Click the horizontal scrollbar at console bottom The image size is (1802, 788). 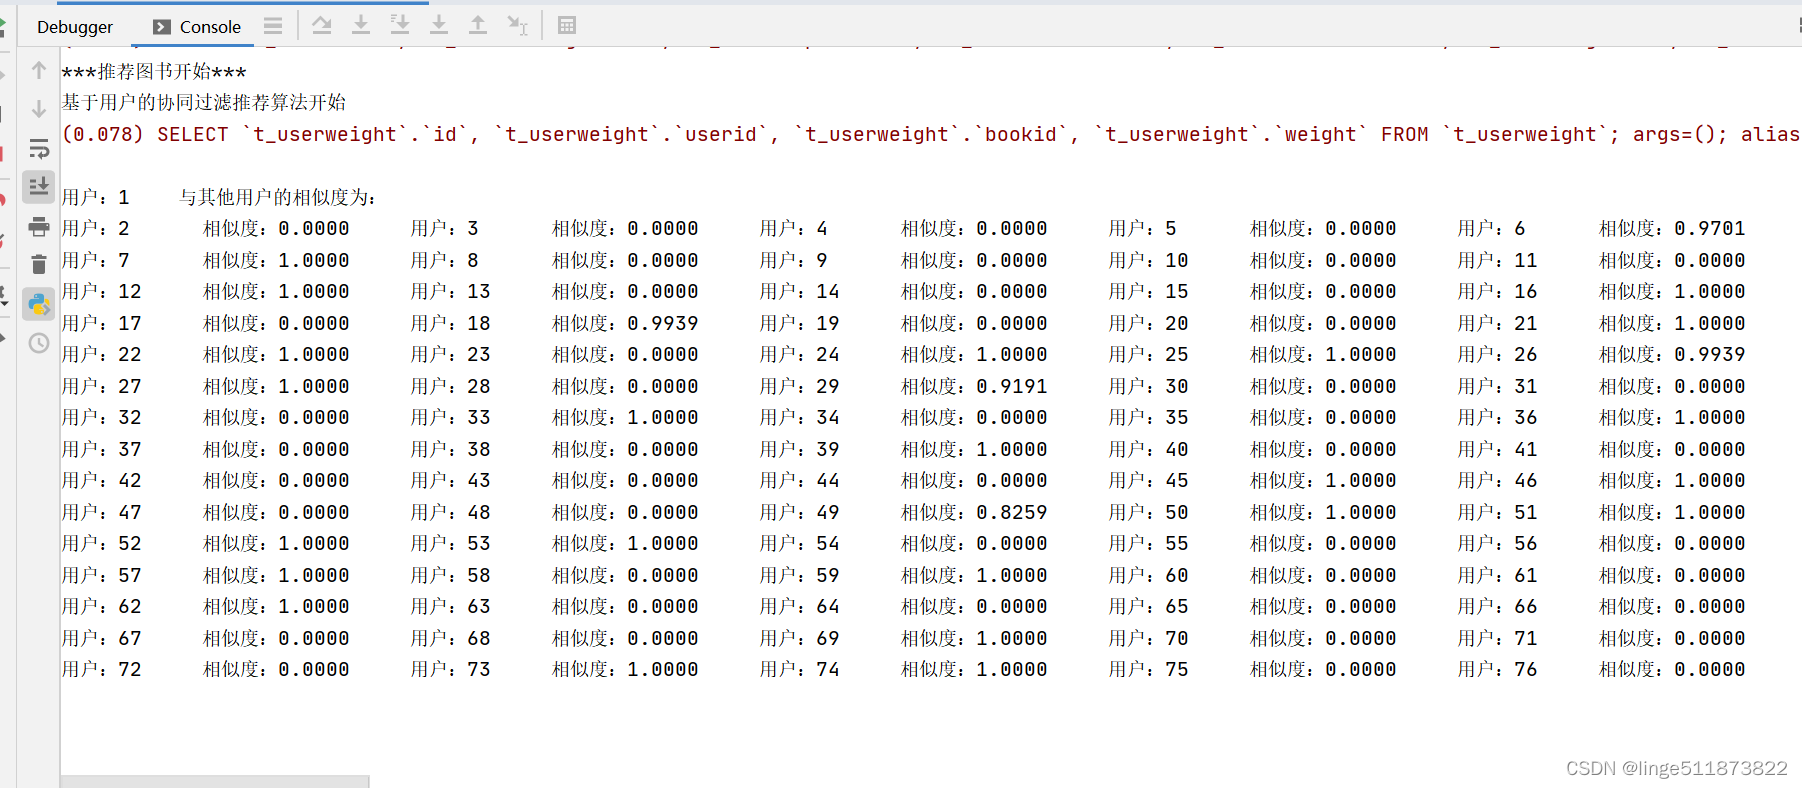coord(215,781)
